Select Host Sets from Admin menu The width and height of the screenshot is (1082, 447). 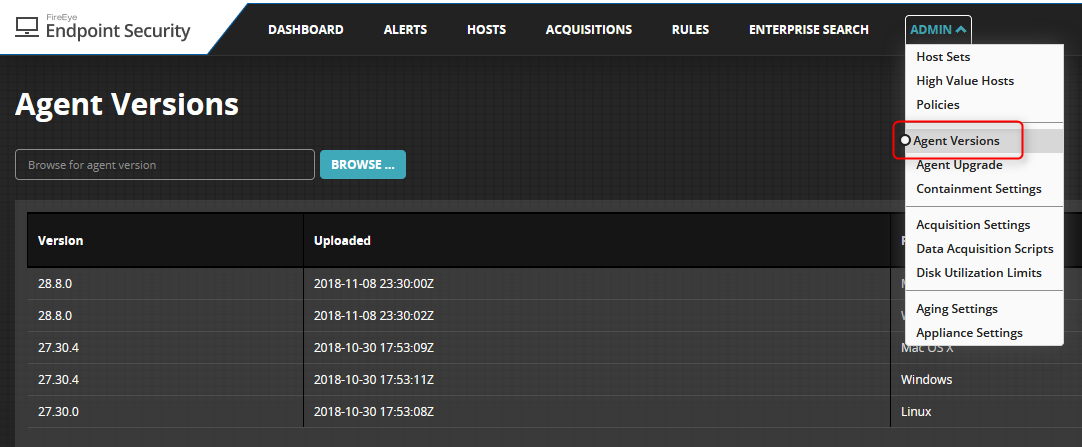point(943,57)
